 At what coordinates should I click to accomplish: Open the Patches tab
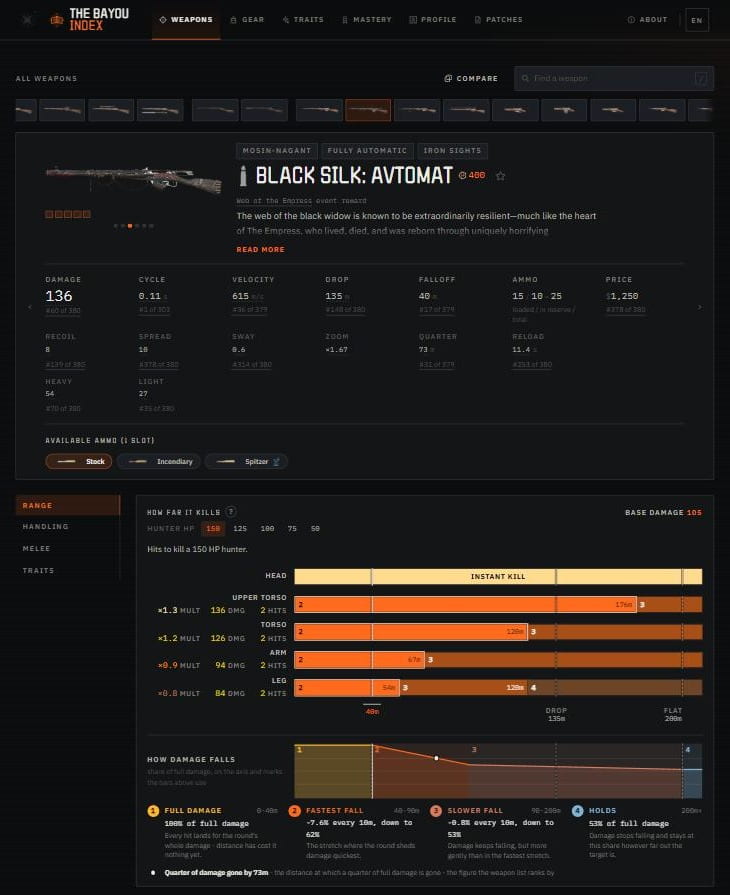[498, 19]
